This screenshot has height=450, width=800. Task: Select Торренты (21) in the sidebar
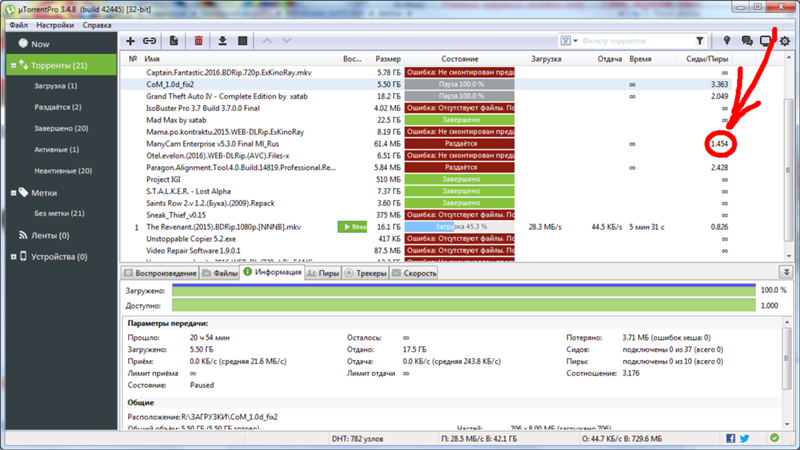click(x=62, y=65)
